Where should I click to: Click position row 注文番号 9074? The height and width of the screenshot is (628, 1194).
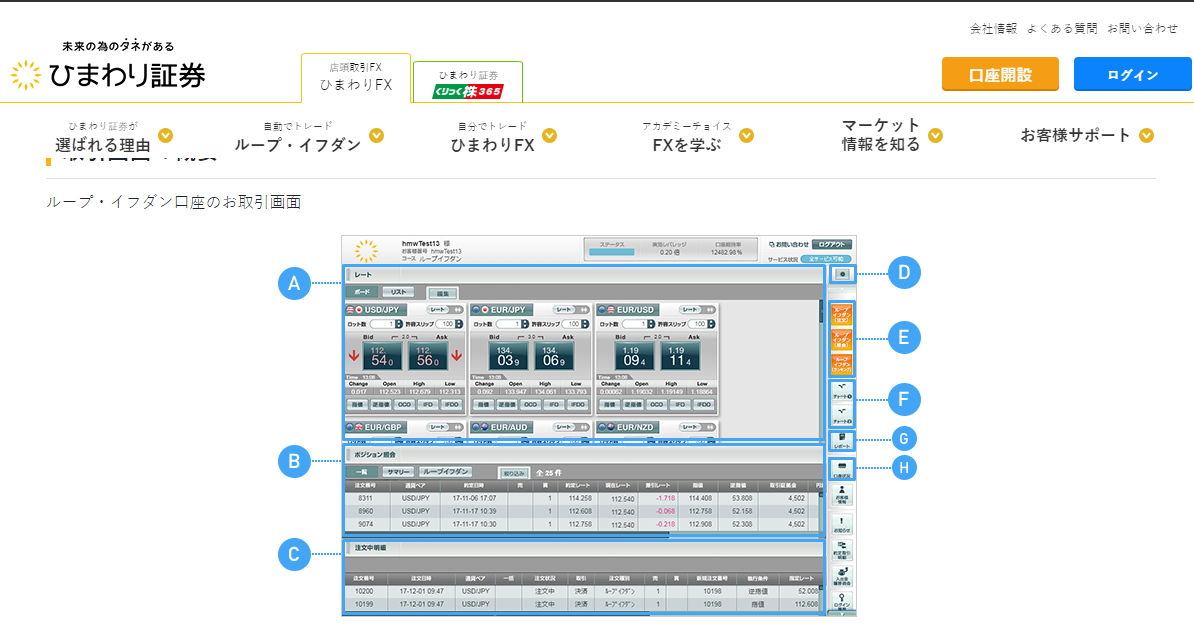coord(583,524)
